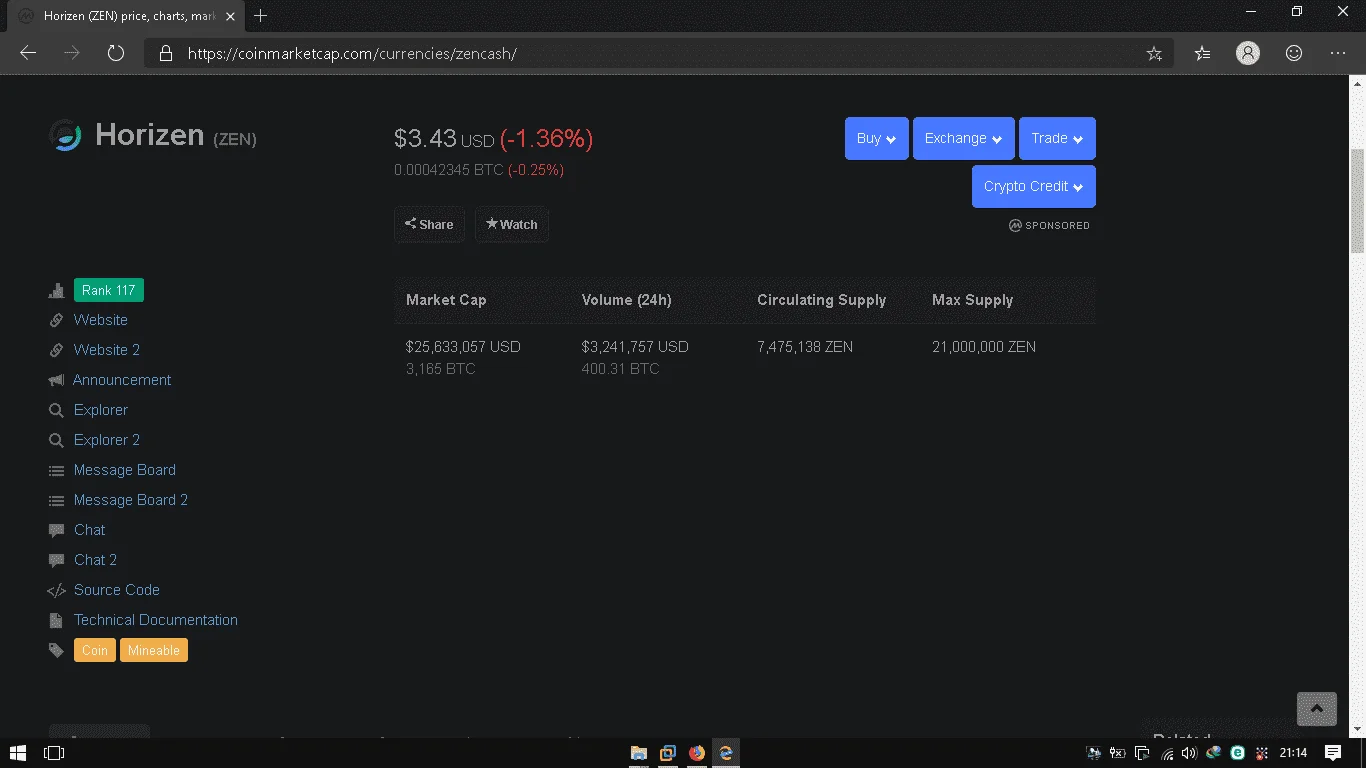Click the rank bar chart icon
The image size is (1366, 768).
(56, 291)
